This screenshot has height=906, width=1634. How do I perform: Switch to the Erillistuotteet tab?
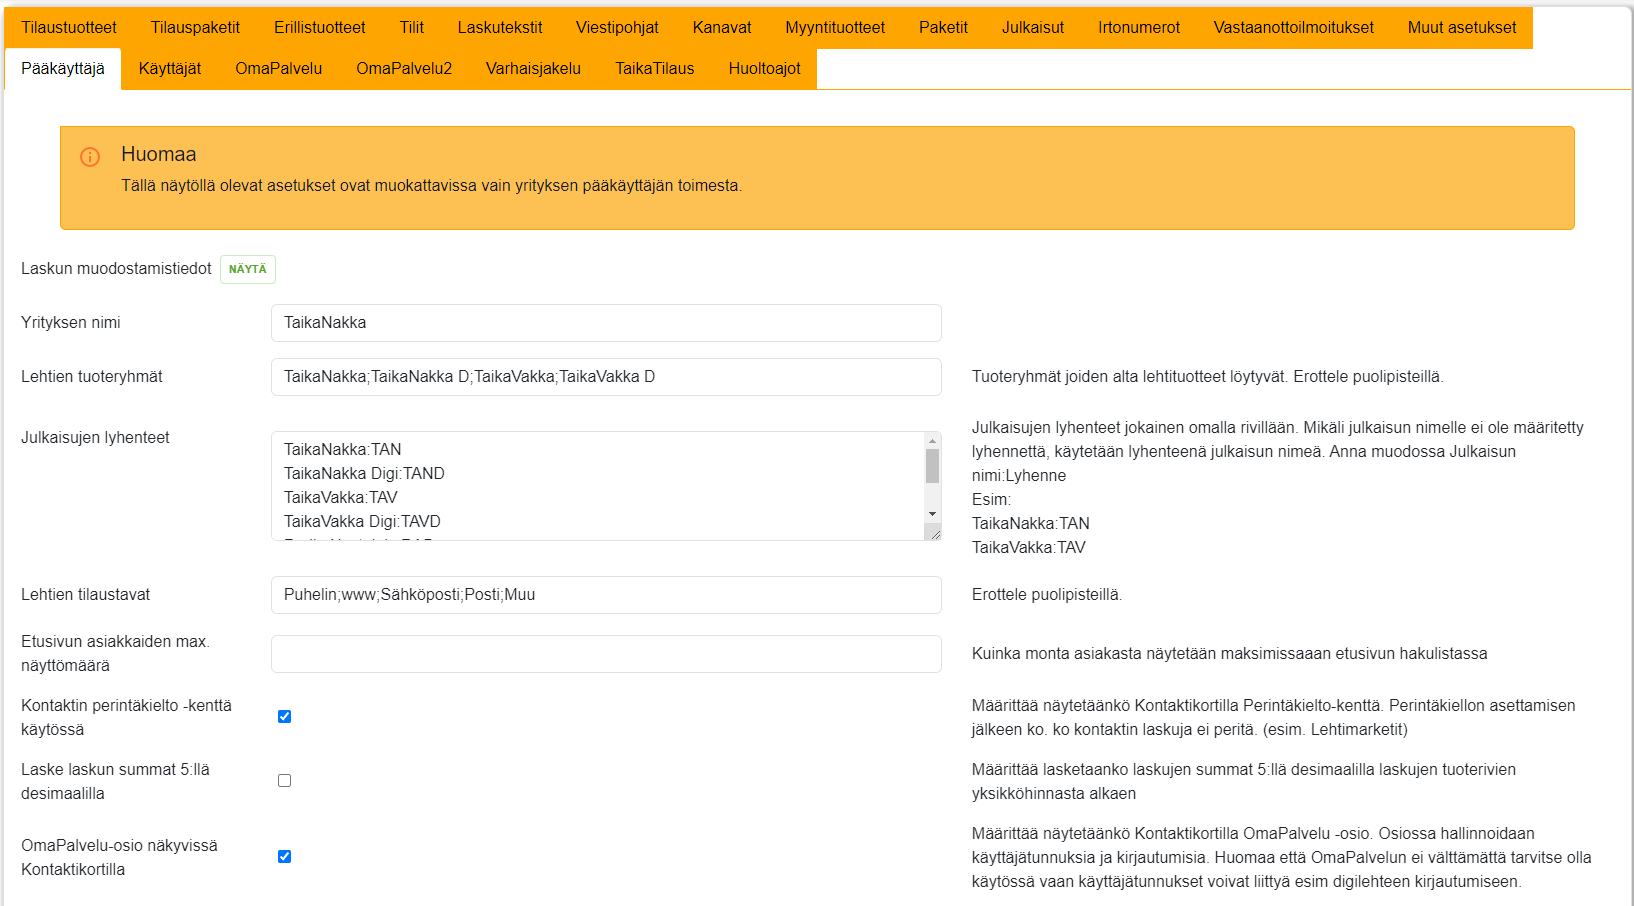click(320, 28)
